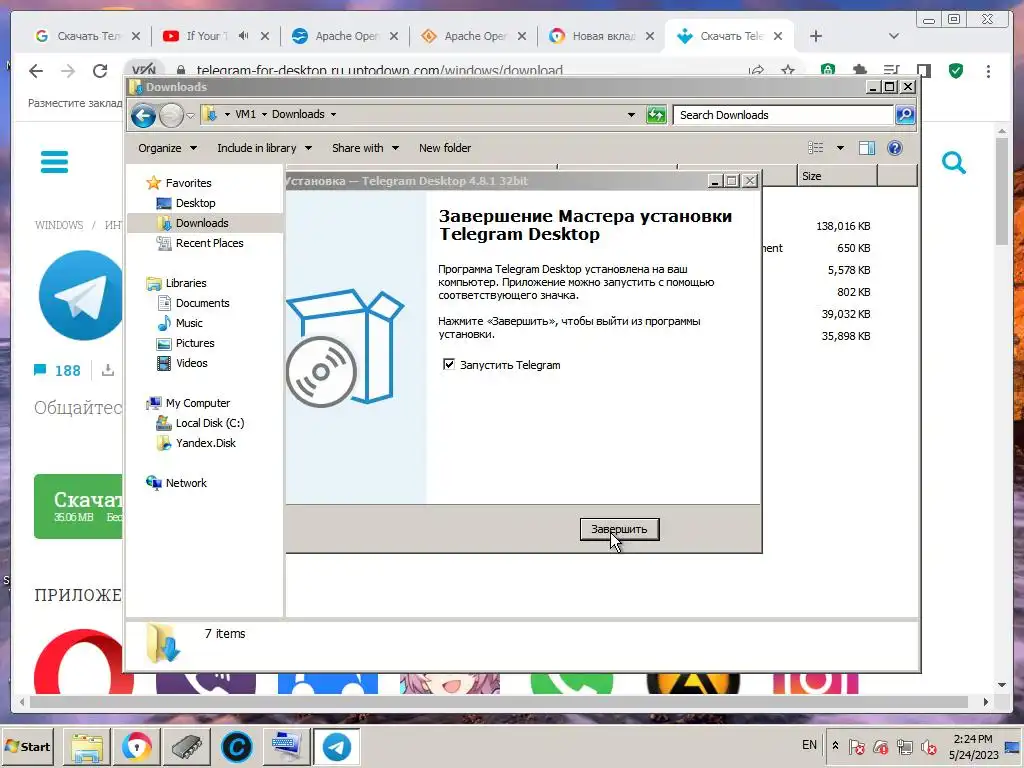Click the Explorer refresh icon
The height and width of the screenshot is (768, 1024).
[656, 115]
